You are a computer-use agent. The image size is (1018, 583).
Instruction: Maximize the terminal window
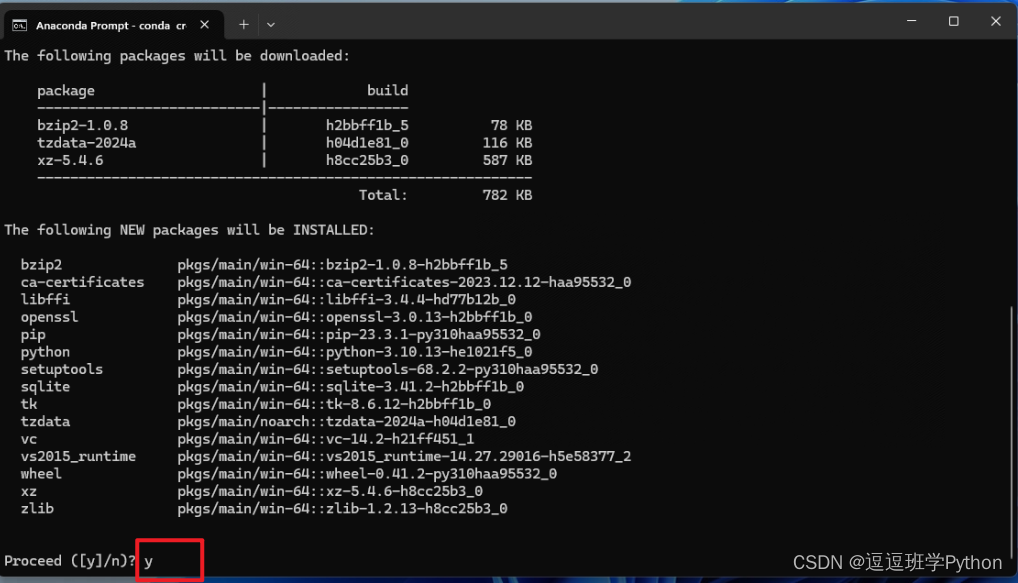point(953,21)
